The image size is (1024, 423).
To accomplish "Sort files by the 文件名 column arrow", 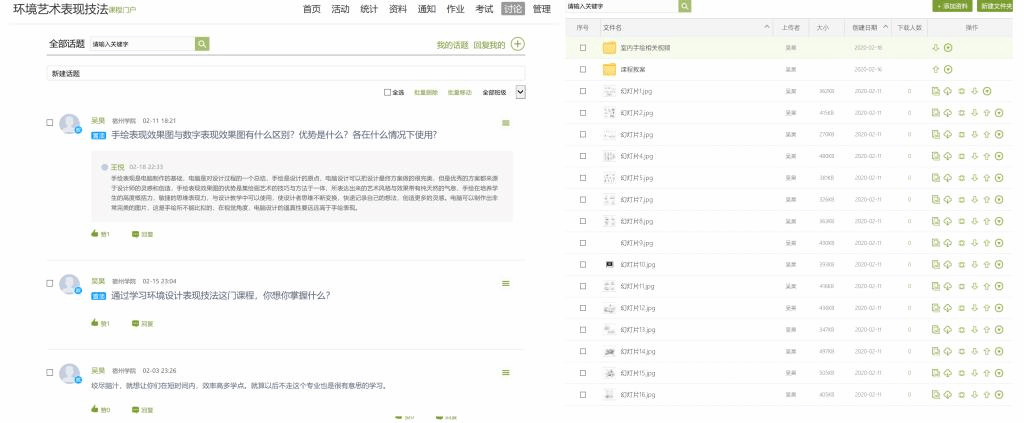I will pos(766,27).
